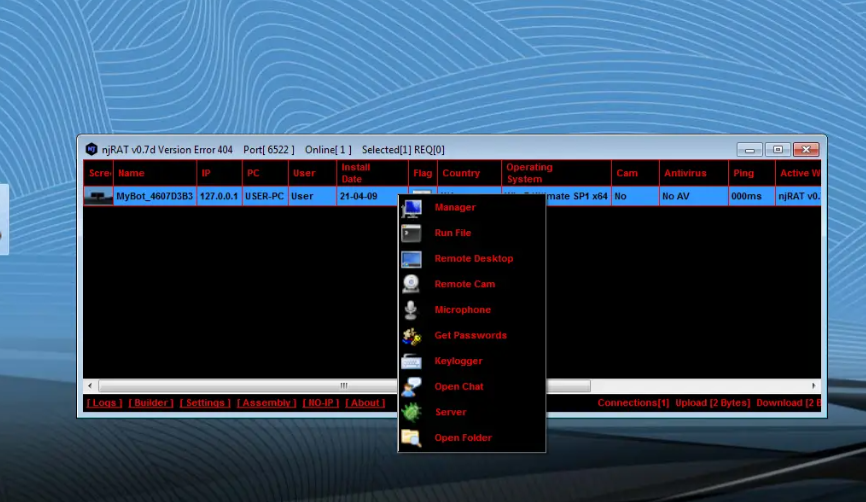Viewport: 866px width, 502px height.
Task: Click the Remote Cam webcam icon
Action: point(411,284)
